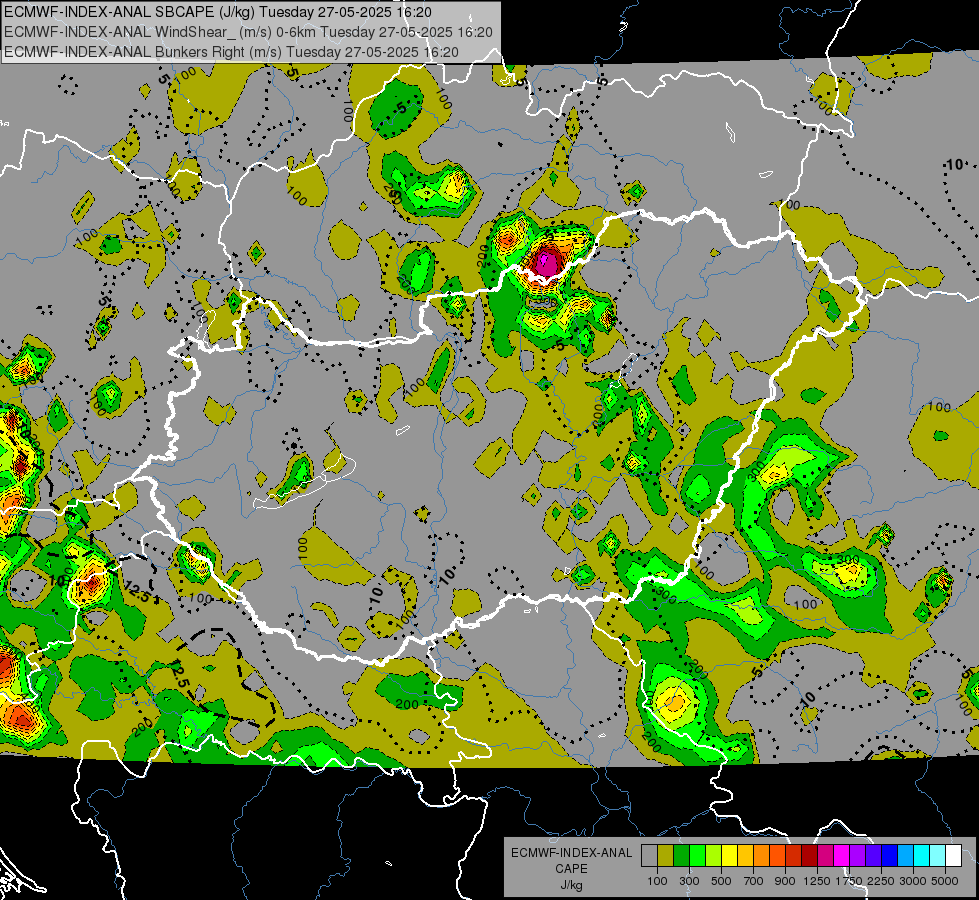This screenshot has width=979, height=900.
Task: Click the 700 legend scale value
Action: pos(754,881)
